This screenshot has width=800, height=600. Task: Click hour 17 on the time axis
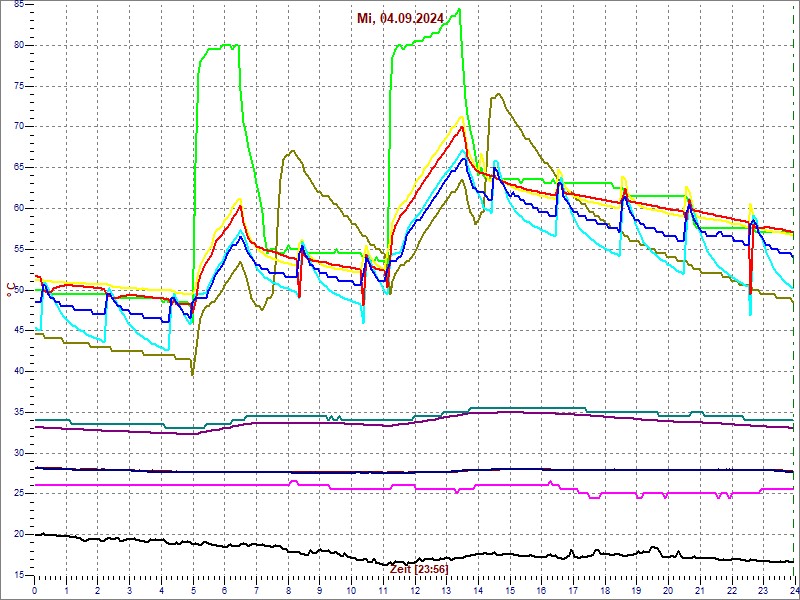tap(572, 590)
